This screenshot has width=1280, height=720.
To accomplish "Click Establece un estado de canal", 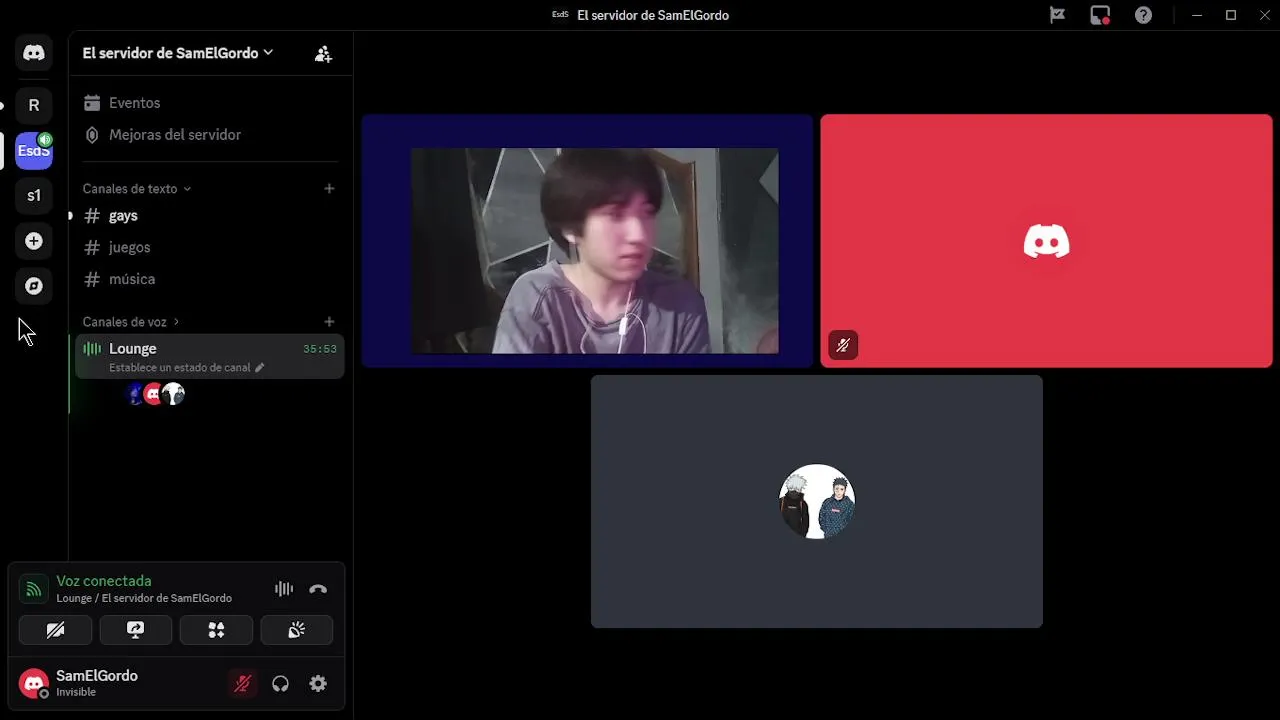I will (179, 368).
